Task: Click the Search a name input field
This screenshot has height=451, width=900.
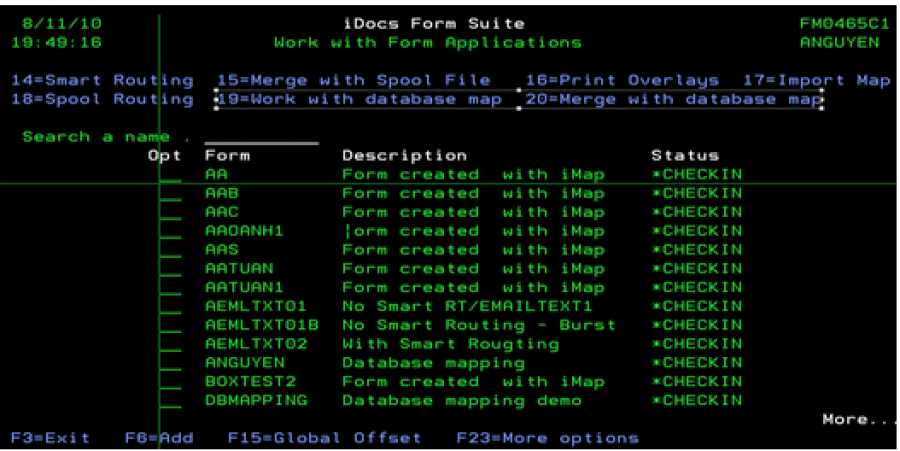Action: click(x=261, y=137)
